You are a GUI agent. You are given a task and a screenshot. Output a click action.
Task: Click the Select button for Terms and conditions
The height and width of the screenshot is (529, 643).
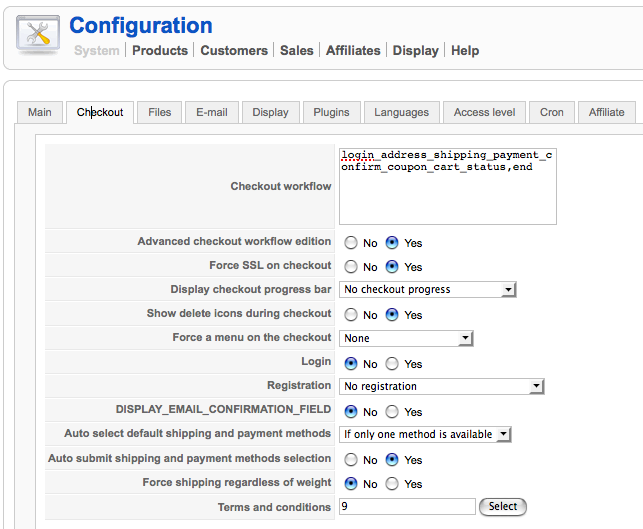pyautogui.click(x=503, y=507)
